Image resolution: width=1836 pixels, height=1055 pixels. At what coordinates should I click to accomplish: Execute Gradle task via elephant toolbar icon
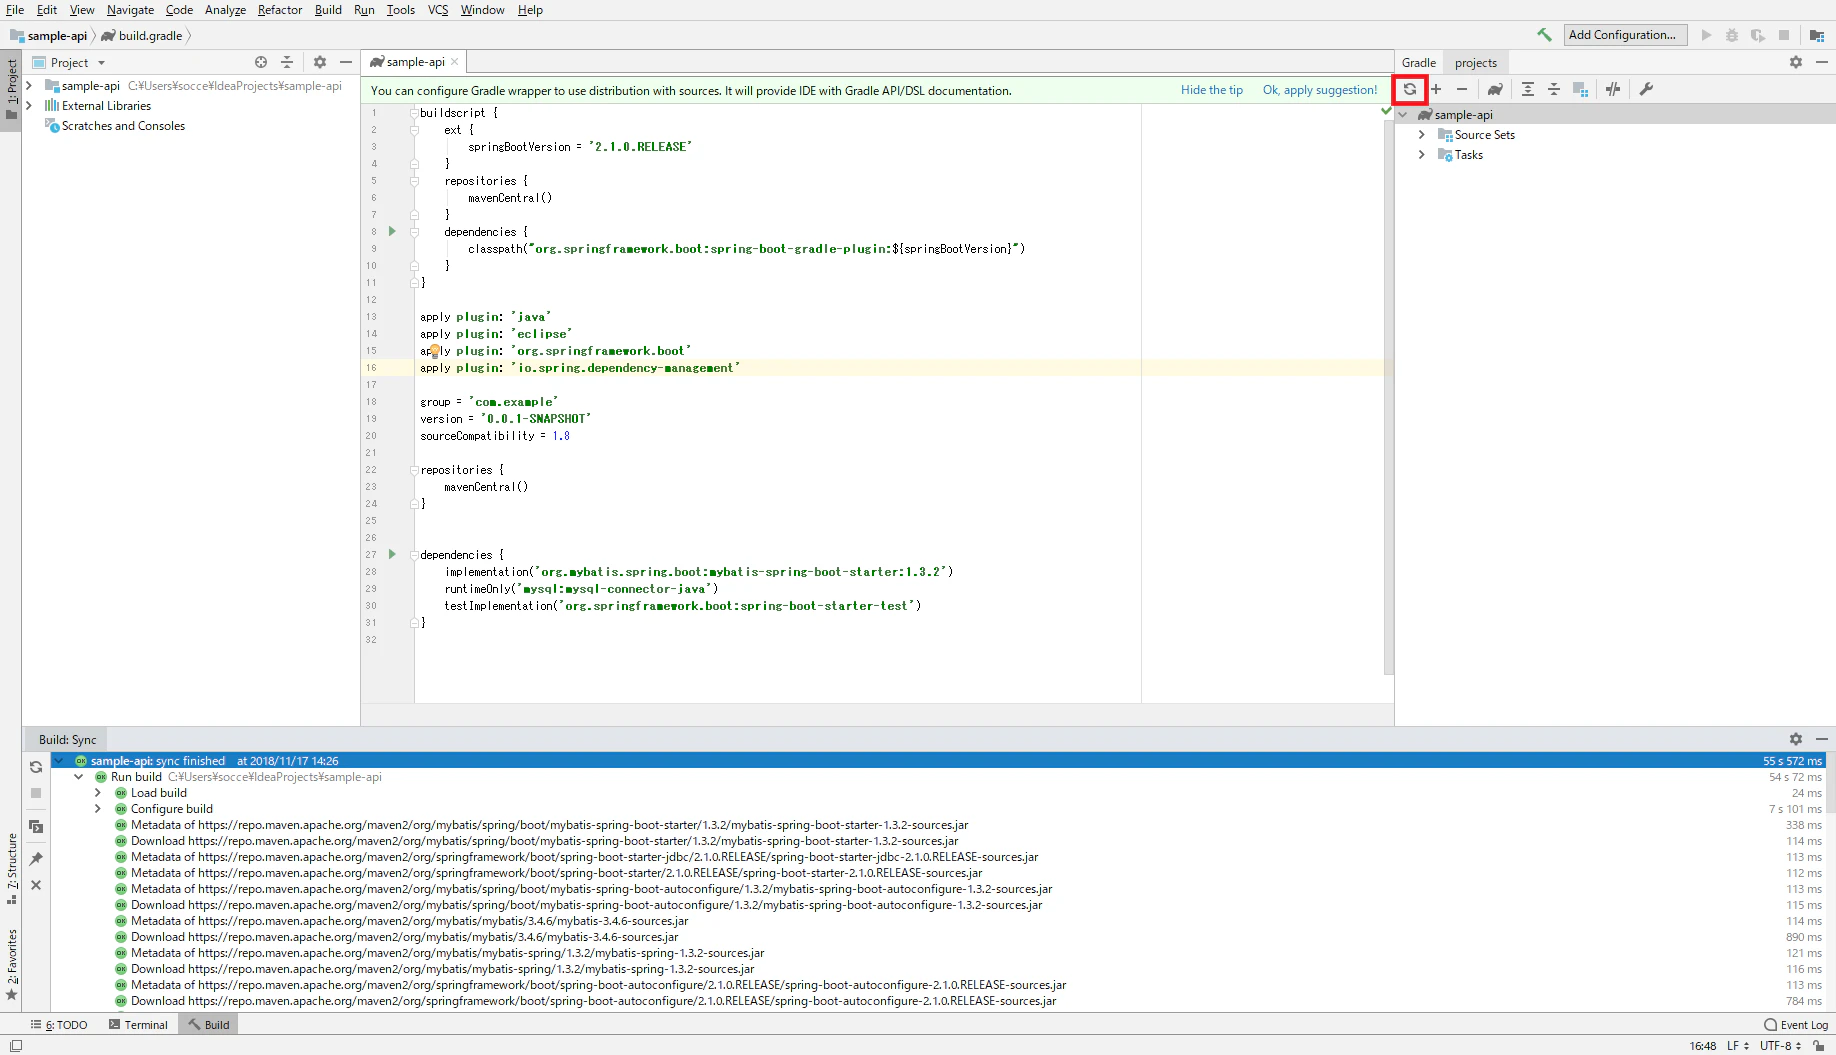tap(1495, 89)
